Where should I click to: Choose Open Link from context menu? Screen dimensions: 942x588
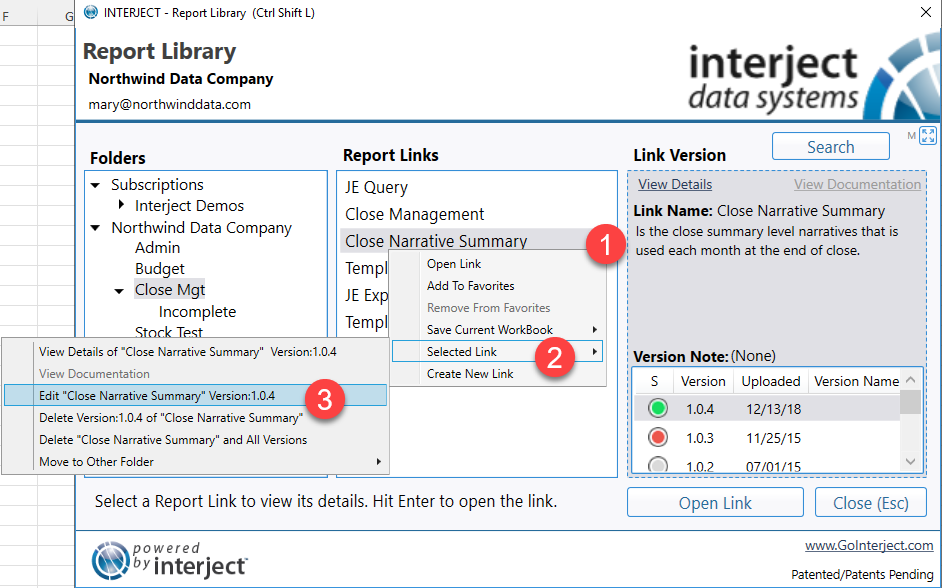pyautogui.click(x=454, y=264)
